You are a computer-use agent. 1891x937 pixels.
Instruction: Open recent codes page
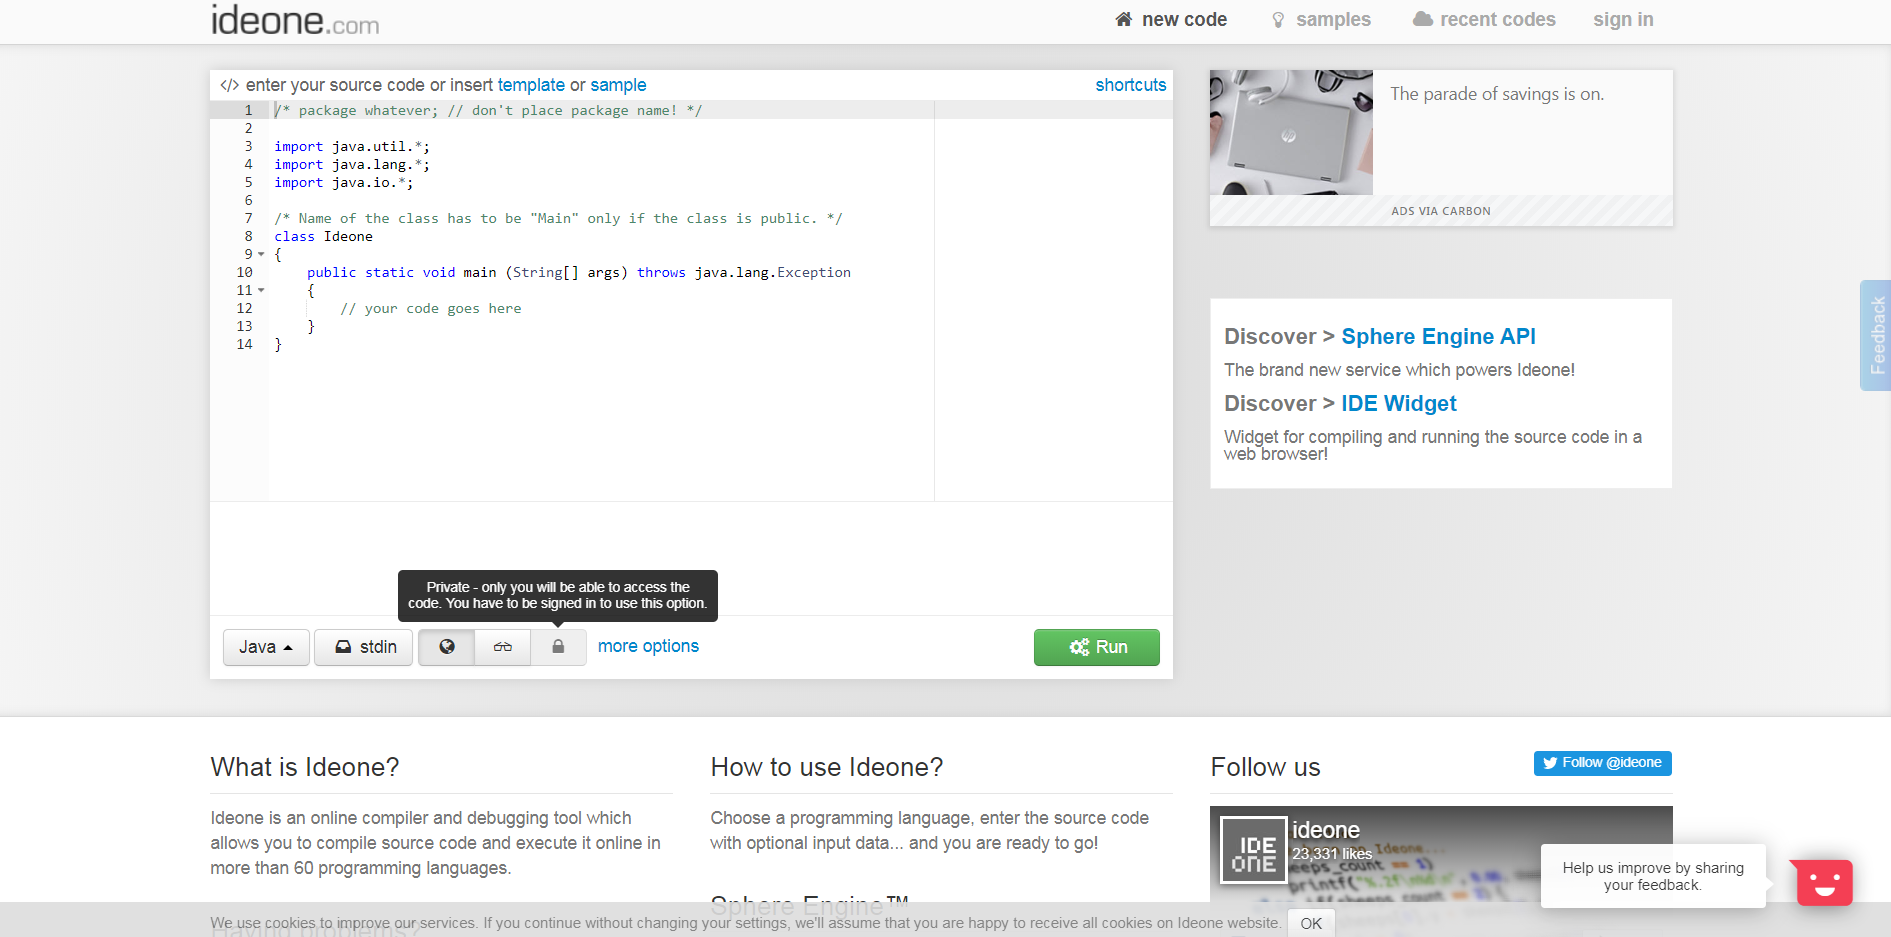pos(1484,20)
